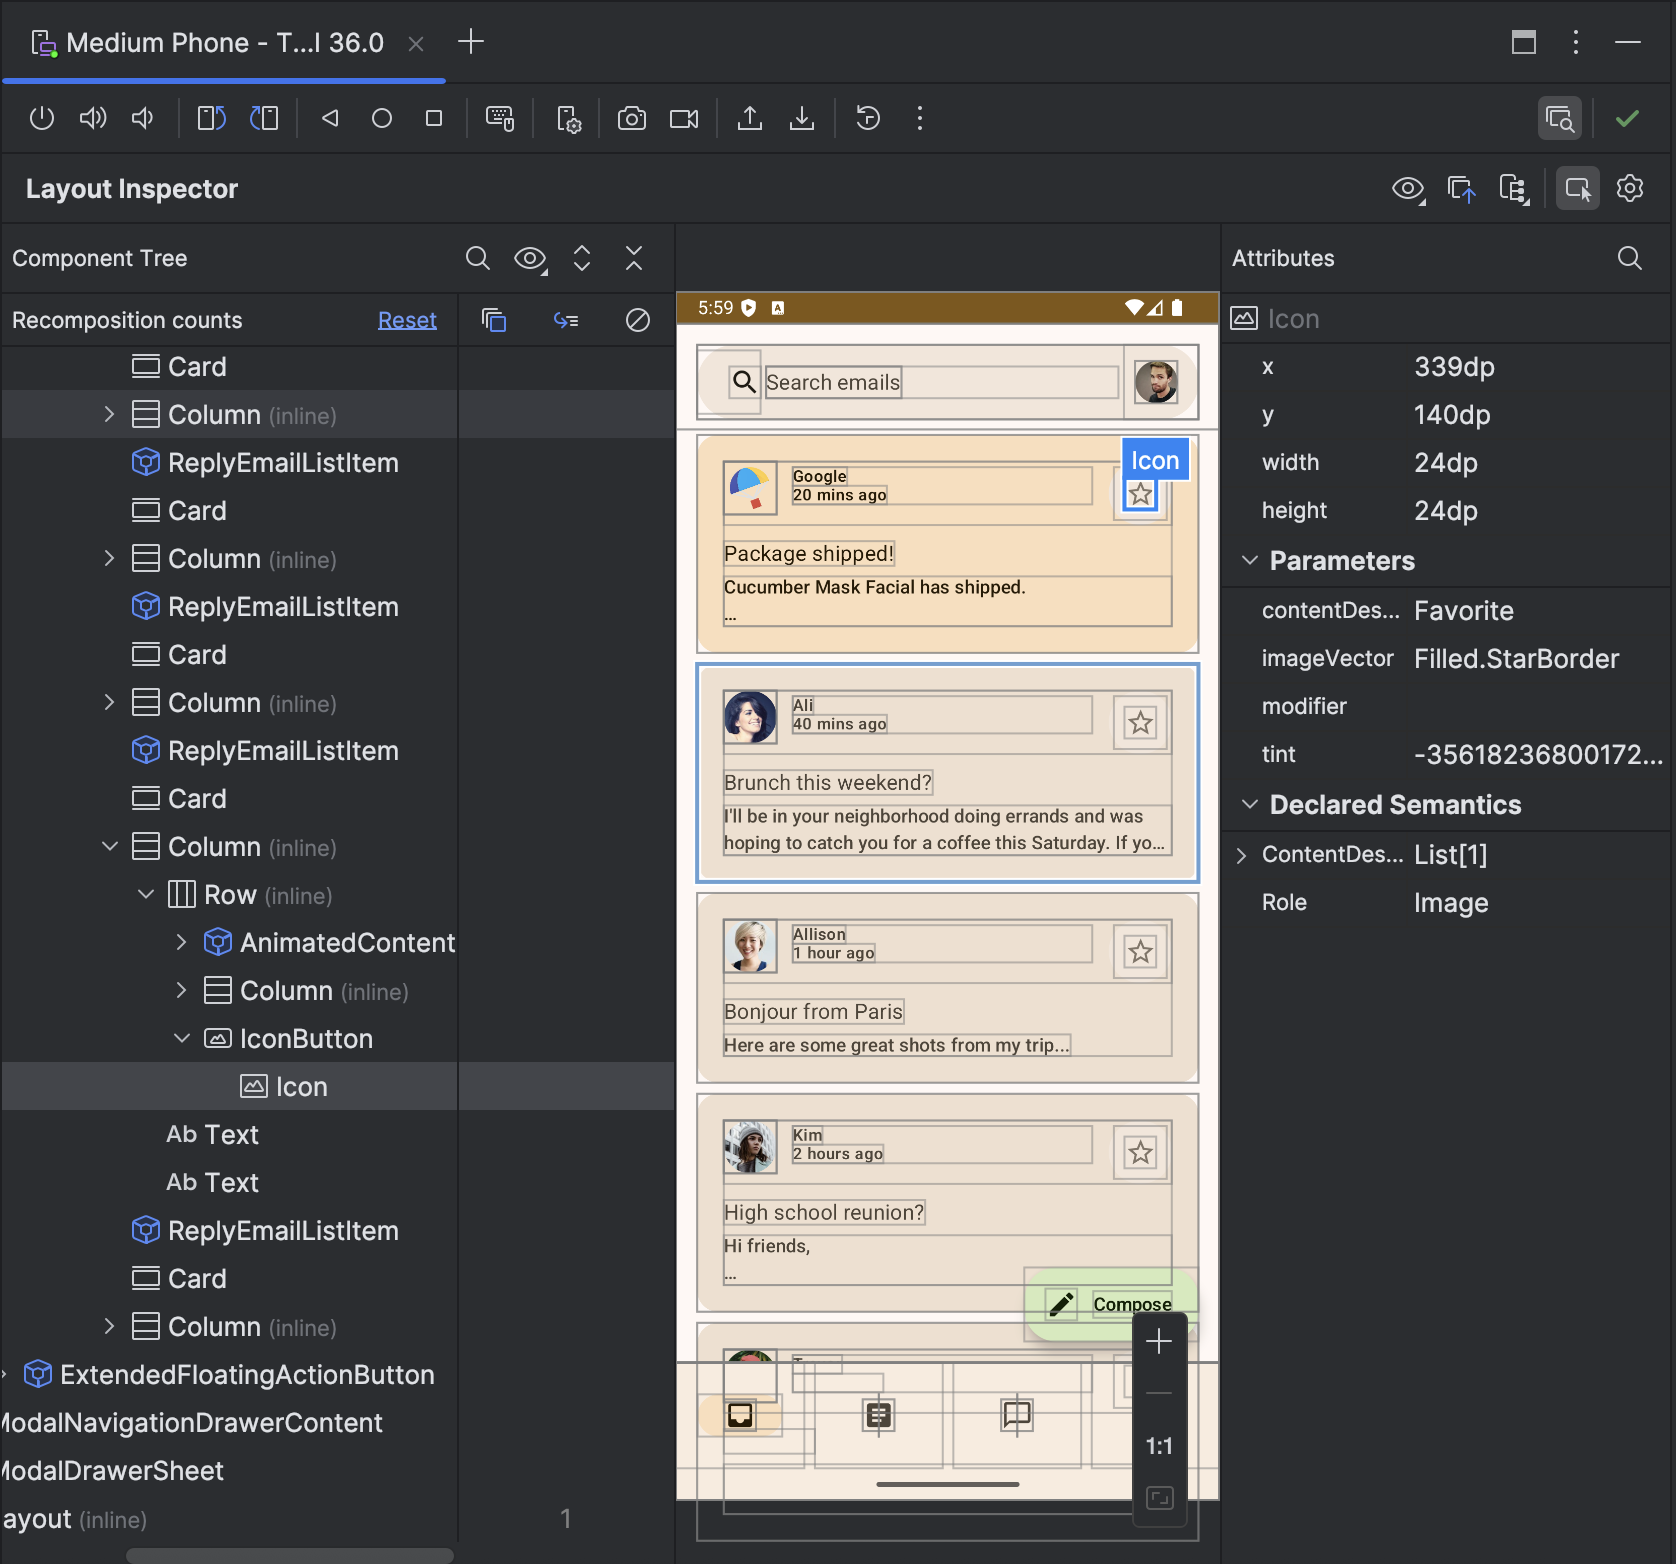Open the emulator overflow menu
This screenshot has width=1676, height=1564.
(x=919, y=117)
